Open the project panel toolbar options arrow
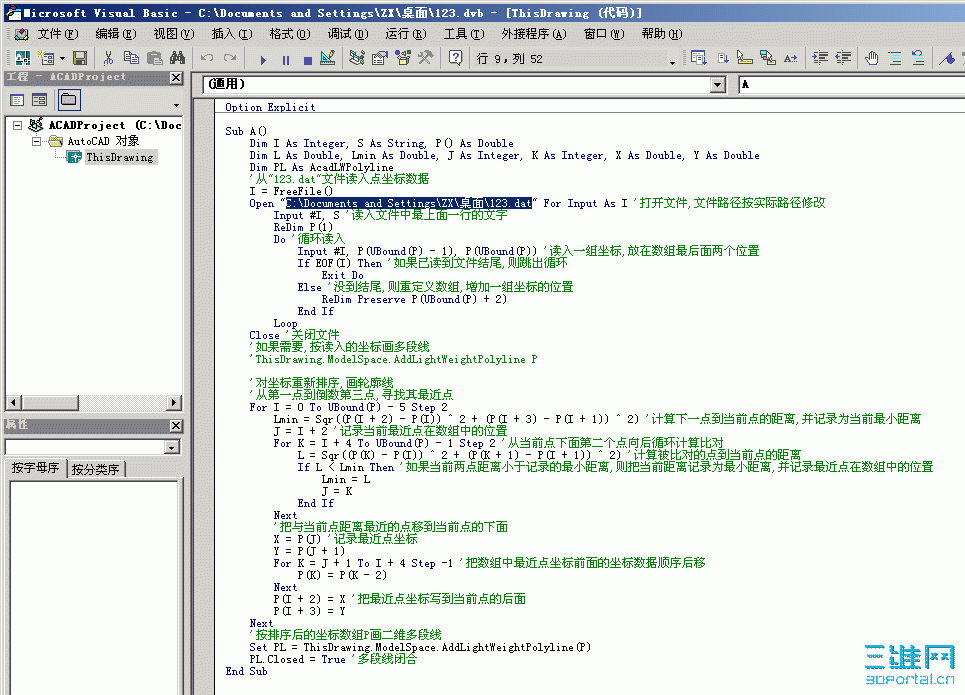 point(176,105)
